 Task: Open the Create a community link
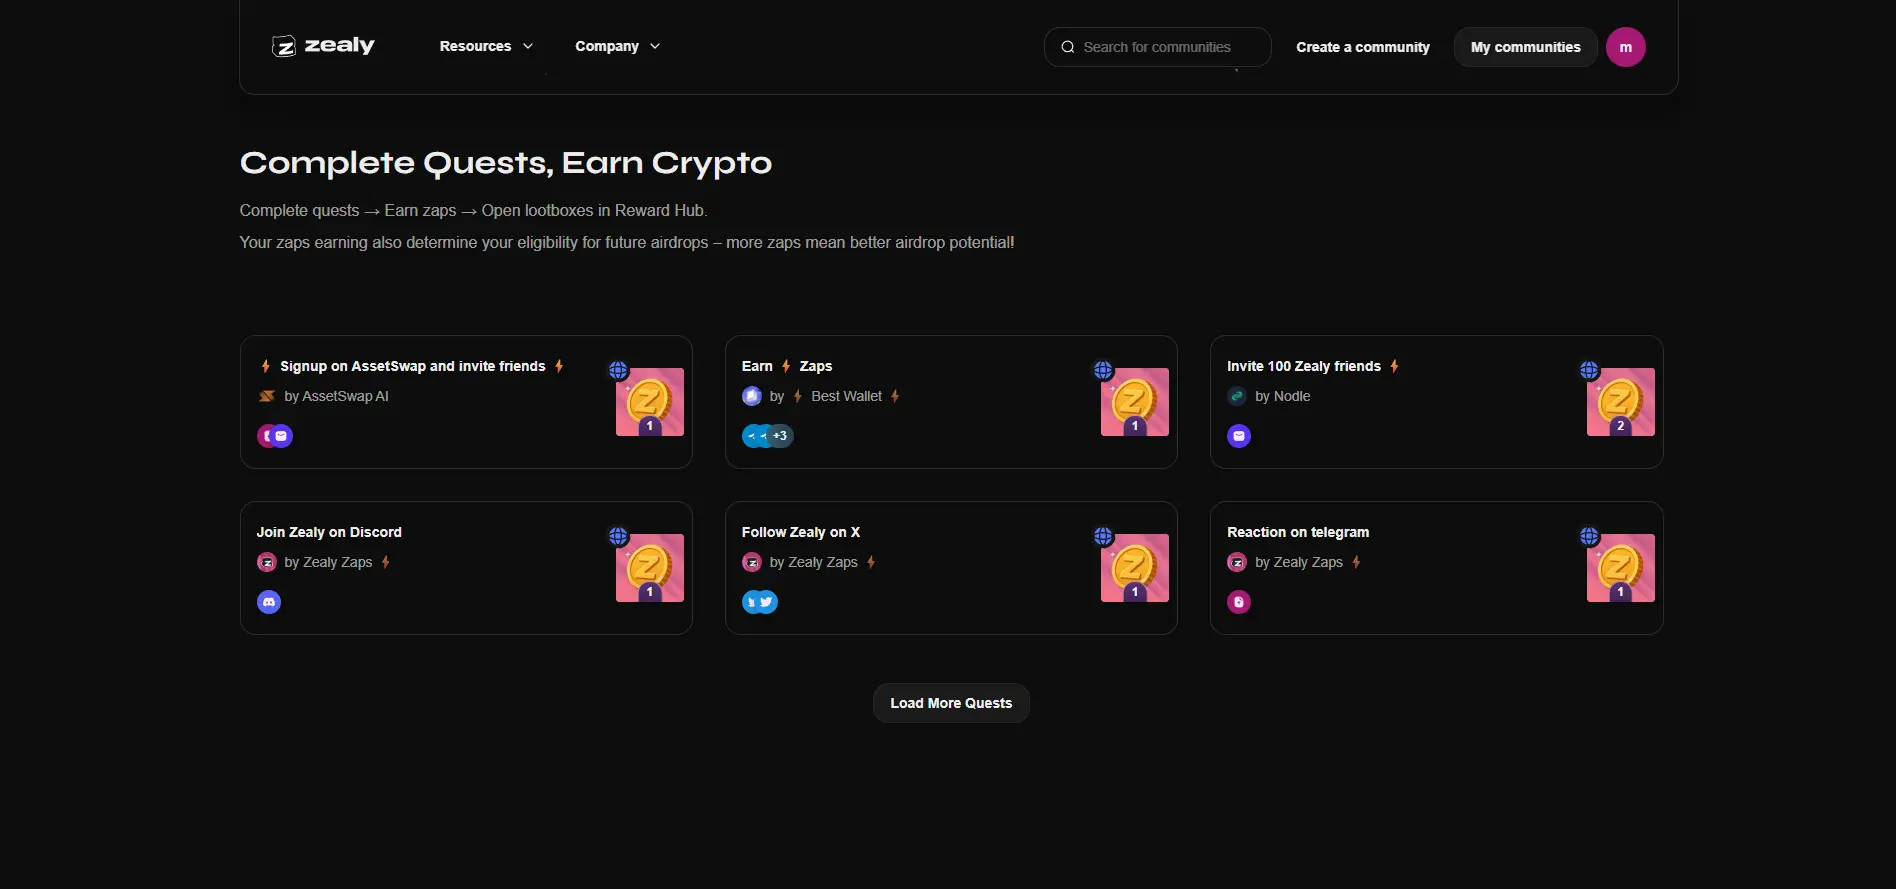1362,47
